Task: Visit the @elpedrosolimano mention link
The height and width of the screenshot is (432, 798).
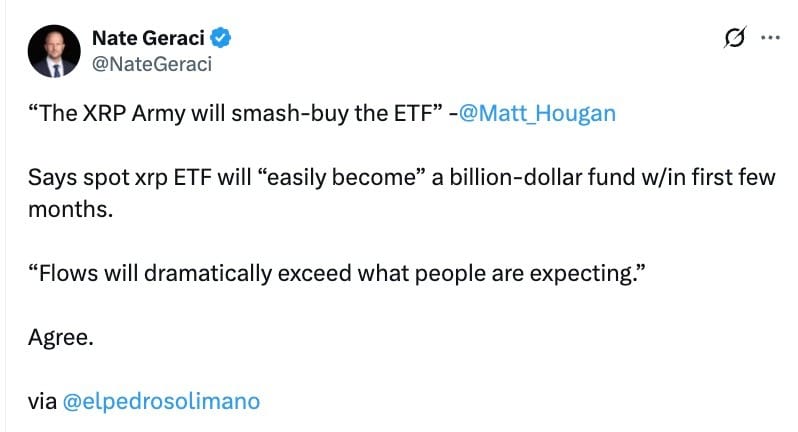Action: pos(161,401)
